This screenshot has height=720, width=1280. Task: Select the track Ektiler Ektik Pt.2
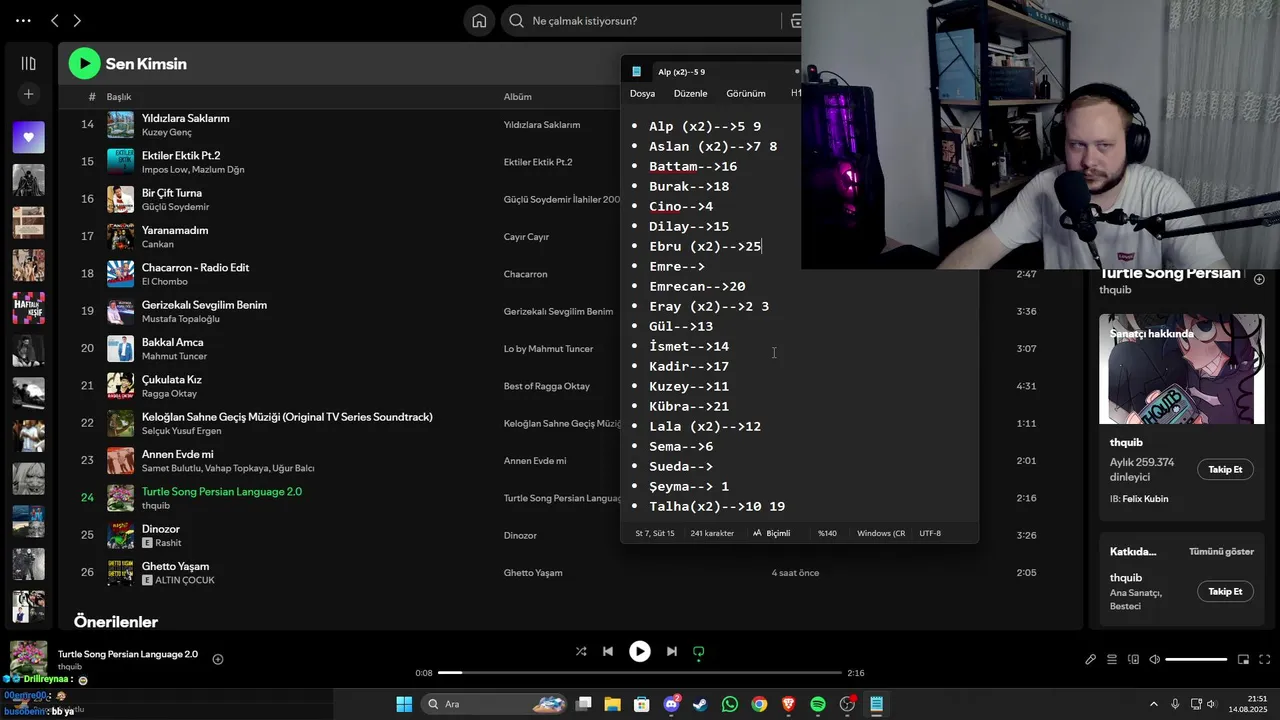pos(181,155)
